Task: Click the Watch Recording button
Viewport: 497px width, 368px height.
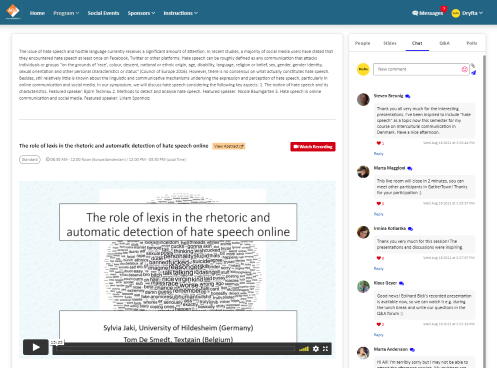Action: point(313,147)
